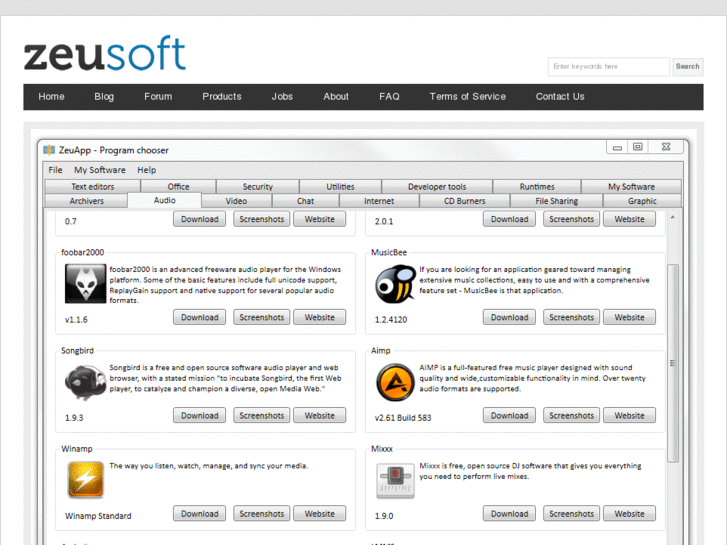
Task: Open the Blog page
Action: pyautogui.click(x=104, y=96)
